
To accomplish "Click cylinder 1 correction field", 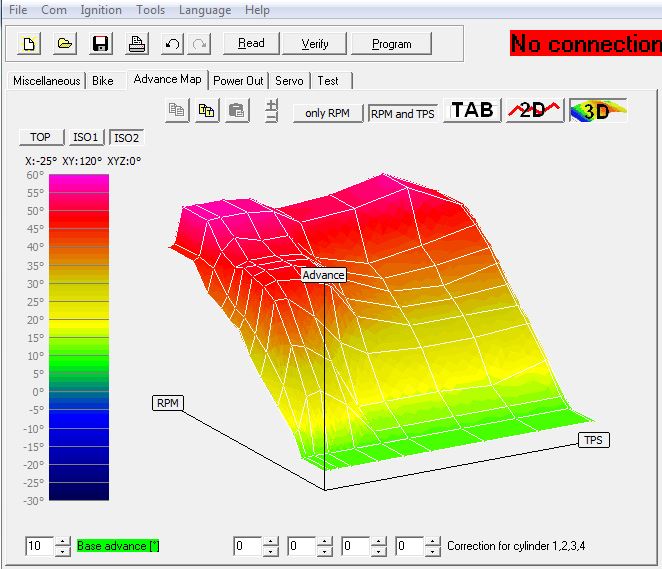I will coord(248,546).
